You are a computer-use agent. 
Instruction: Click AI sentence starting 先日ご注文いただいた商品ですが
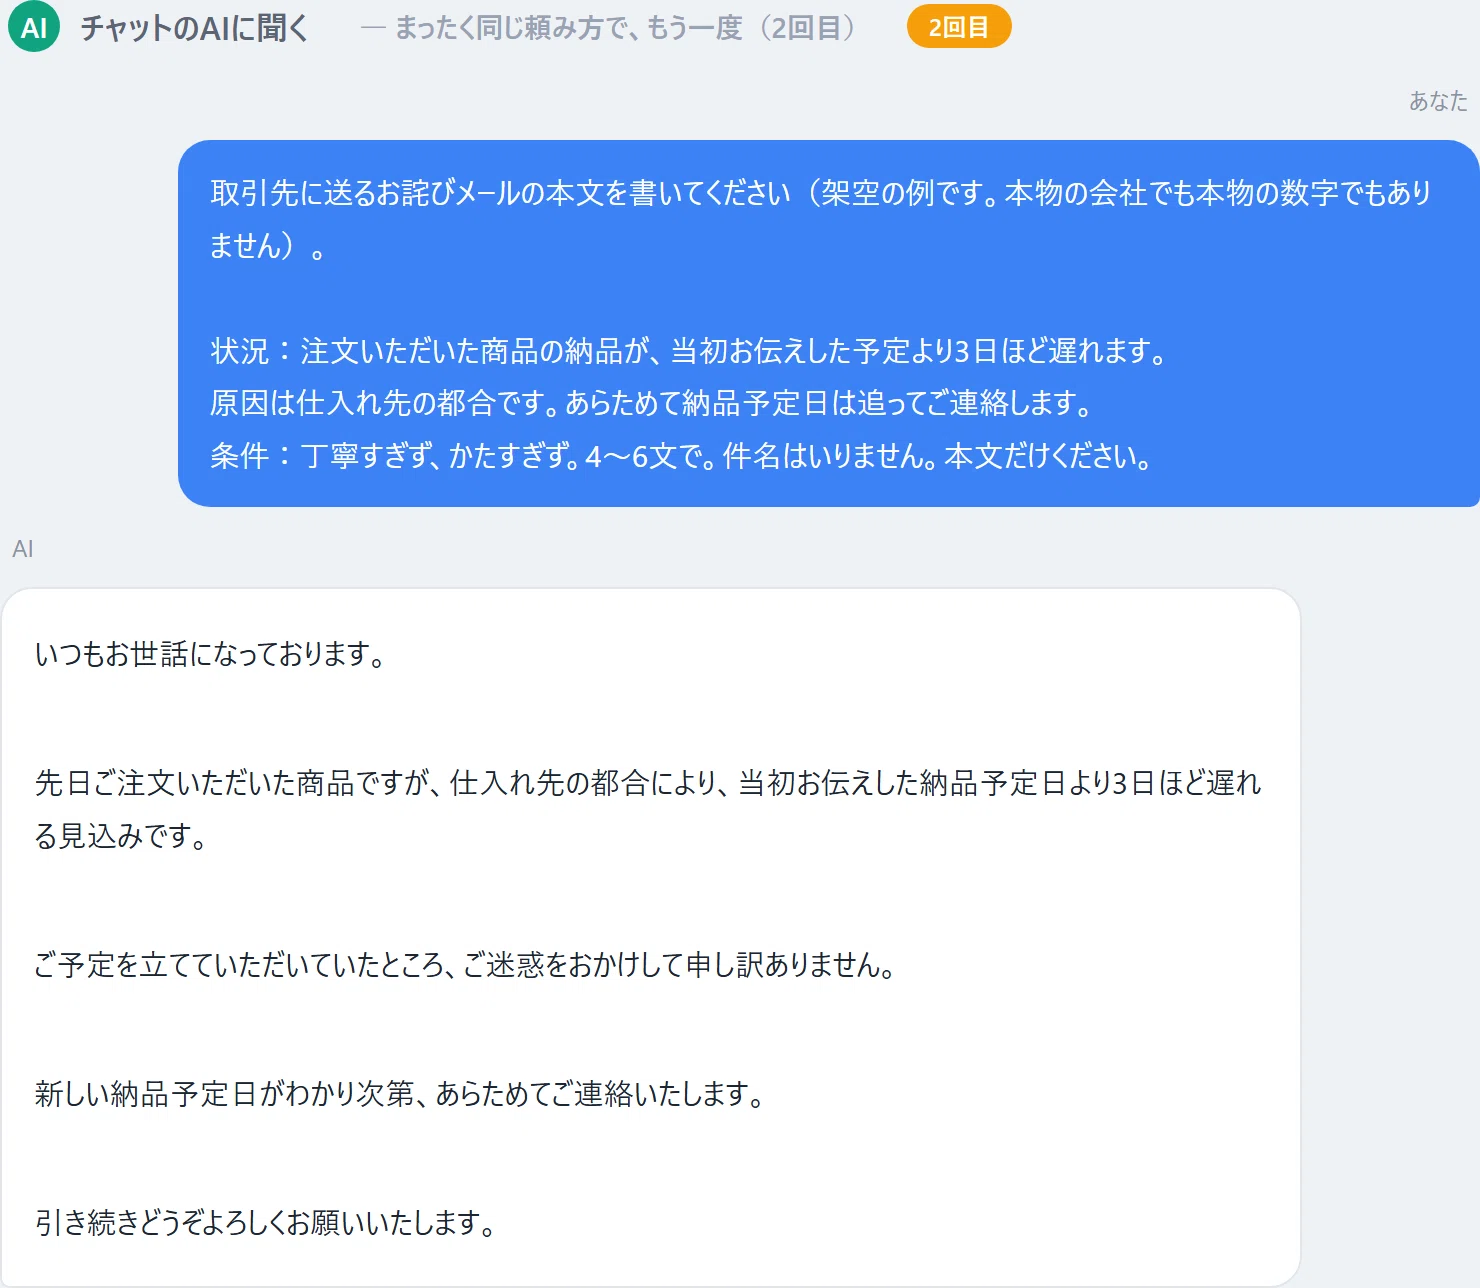(x=648, y=808)
